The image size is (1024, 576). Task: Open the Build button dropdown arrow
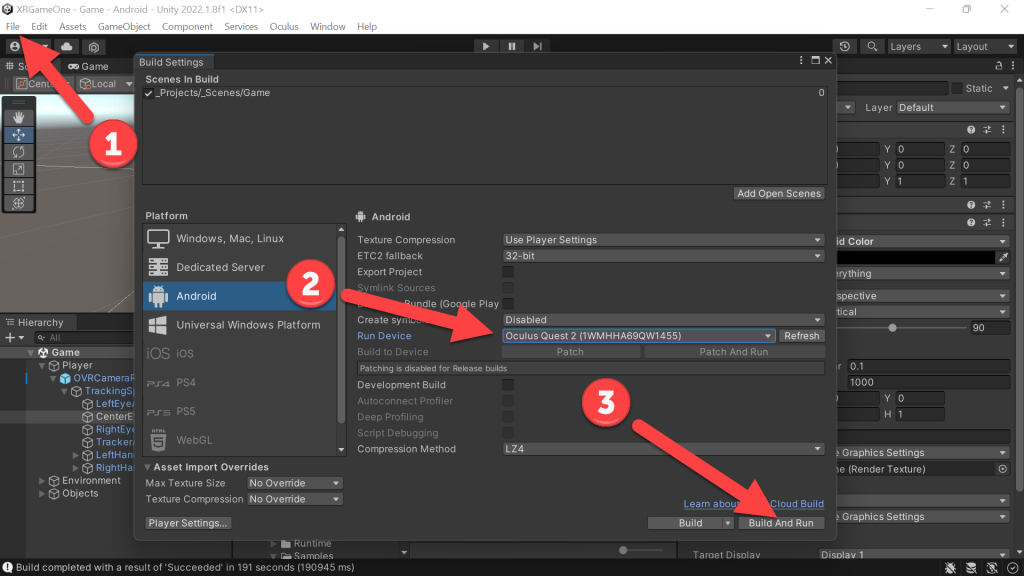click(x=727, y=523)
